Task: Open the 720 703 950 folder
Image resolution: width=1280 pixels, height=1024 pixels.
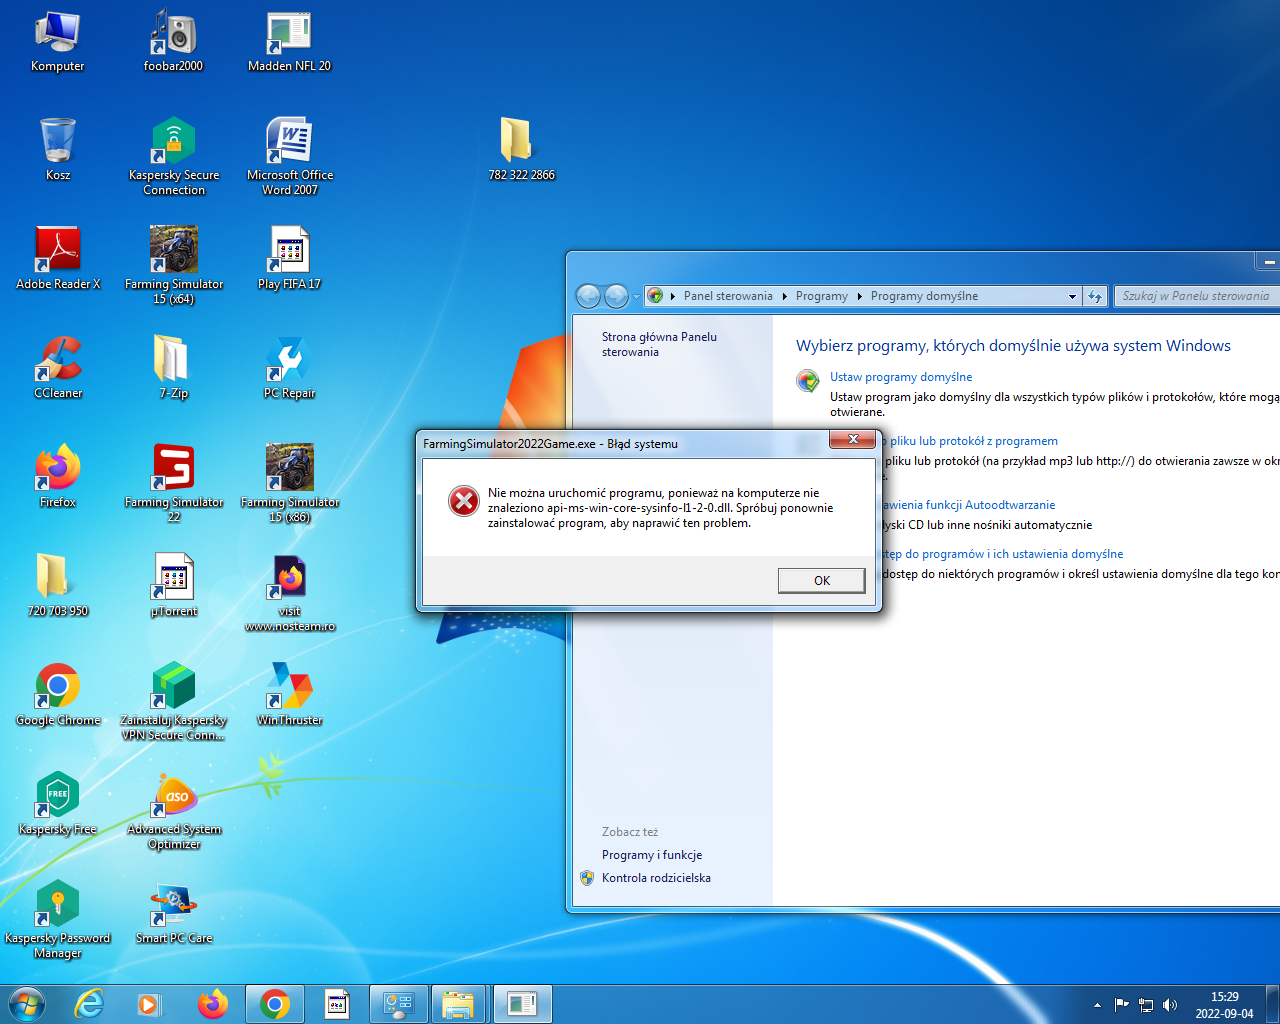Action: 57,586
